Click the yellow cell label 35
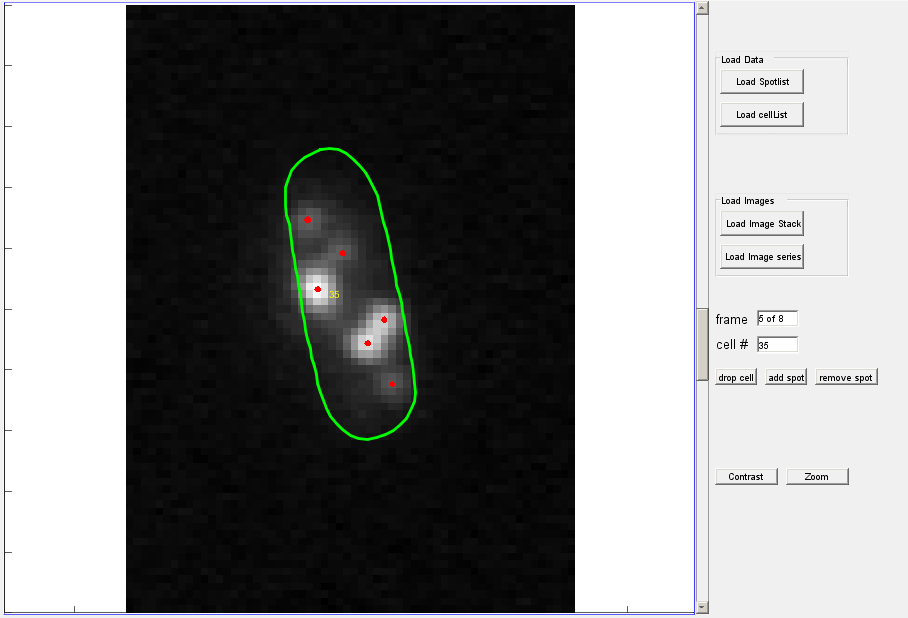This screenshot has width=908, height=618. tap(334, 295)
